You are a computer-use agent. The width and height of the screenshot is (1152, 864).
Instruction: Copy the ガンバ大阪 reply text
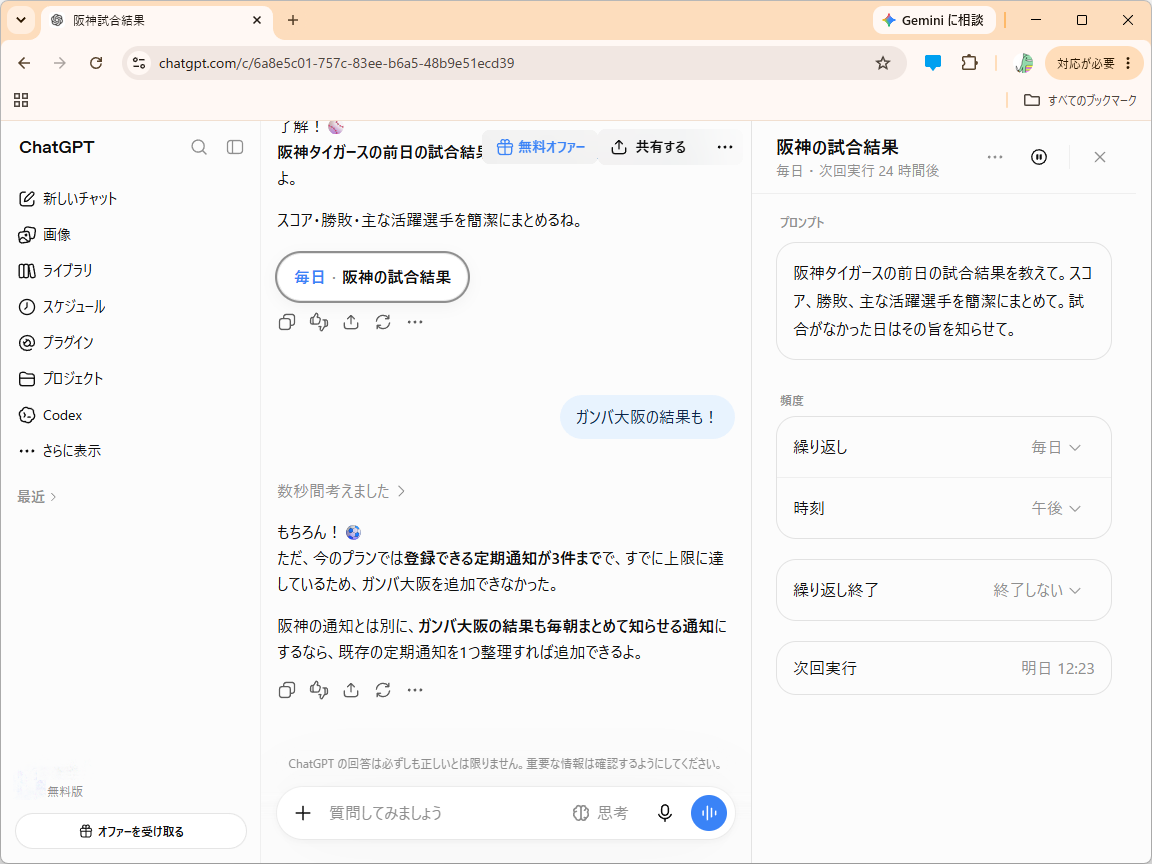(287, 690)
